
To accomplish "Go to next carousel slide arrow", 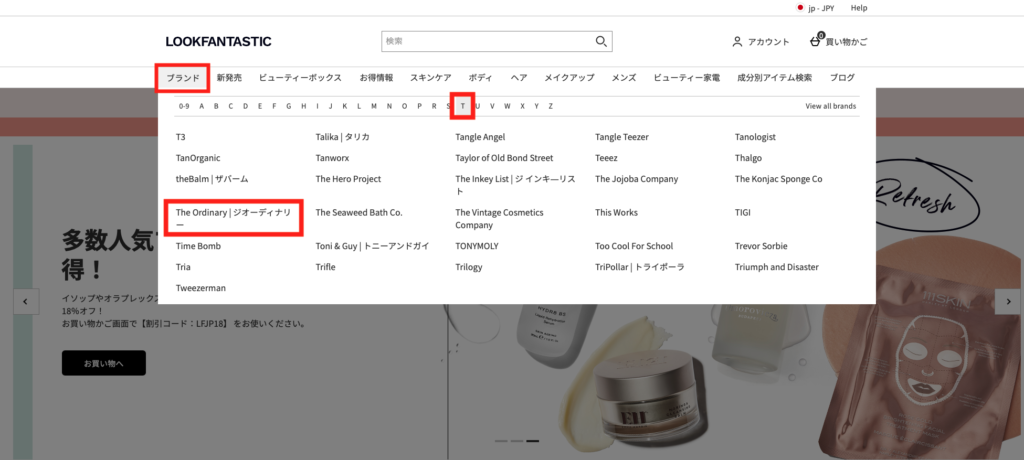I will click(1007, 302).
